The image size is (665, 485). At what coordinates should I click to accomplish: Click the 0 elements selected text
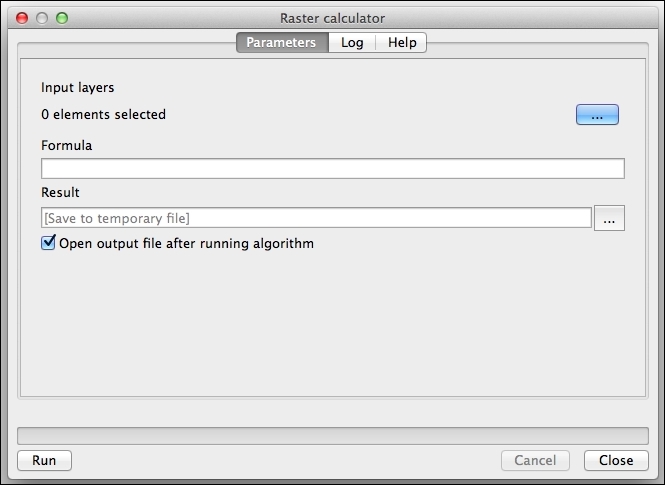tap(103, 114)
